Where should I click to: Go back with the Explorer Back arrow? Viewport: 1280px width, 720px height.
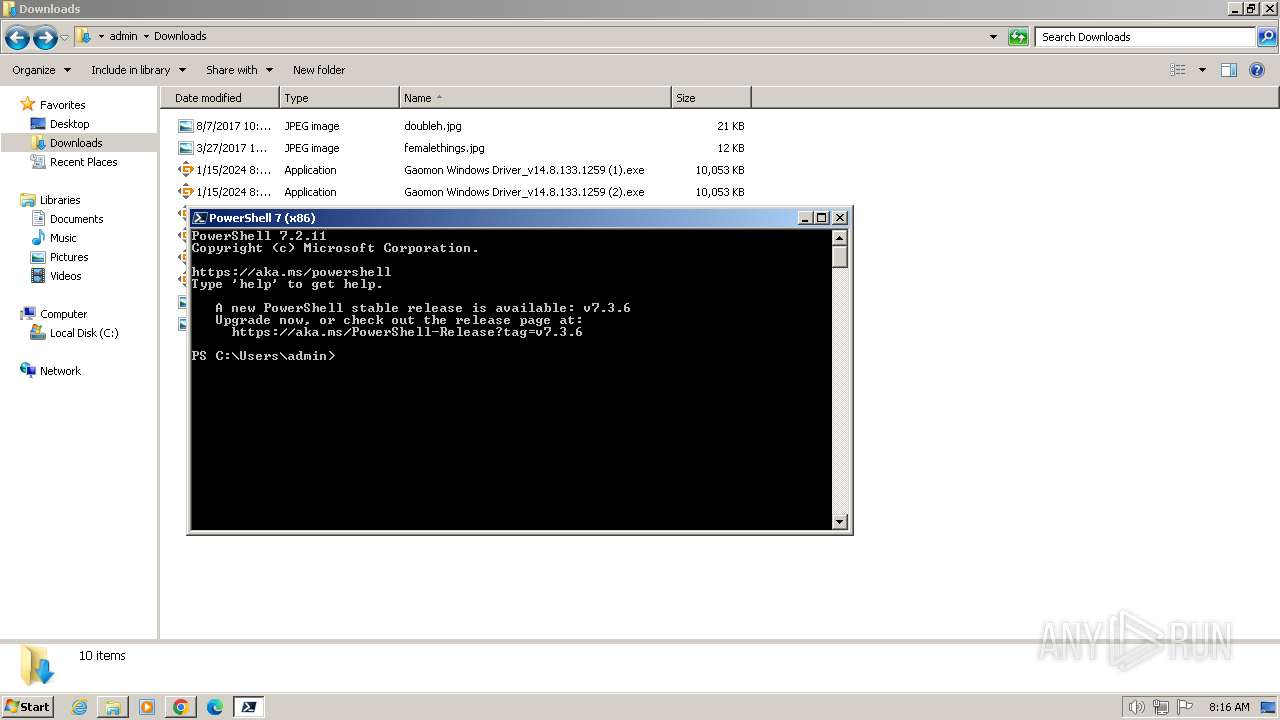[17, 38]
